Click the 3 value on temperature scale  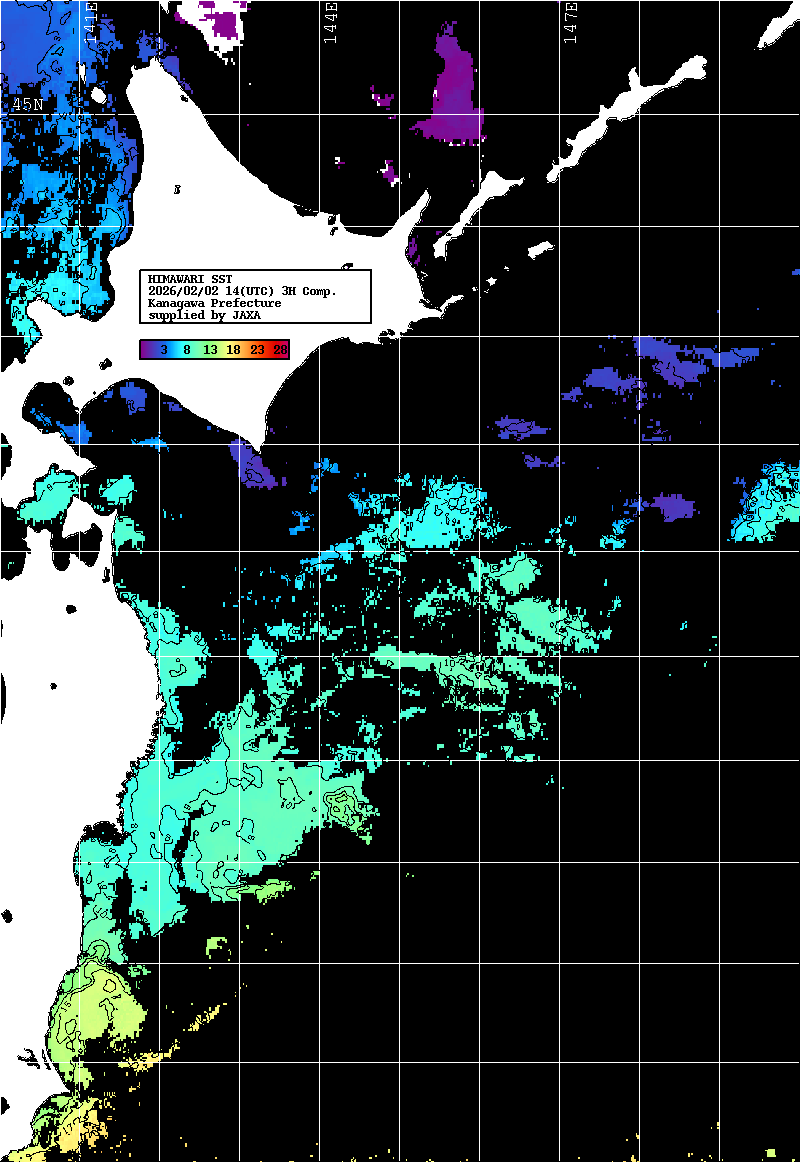click(163, 350)
